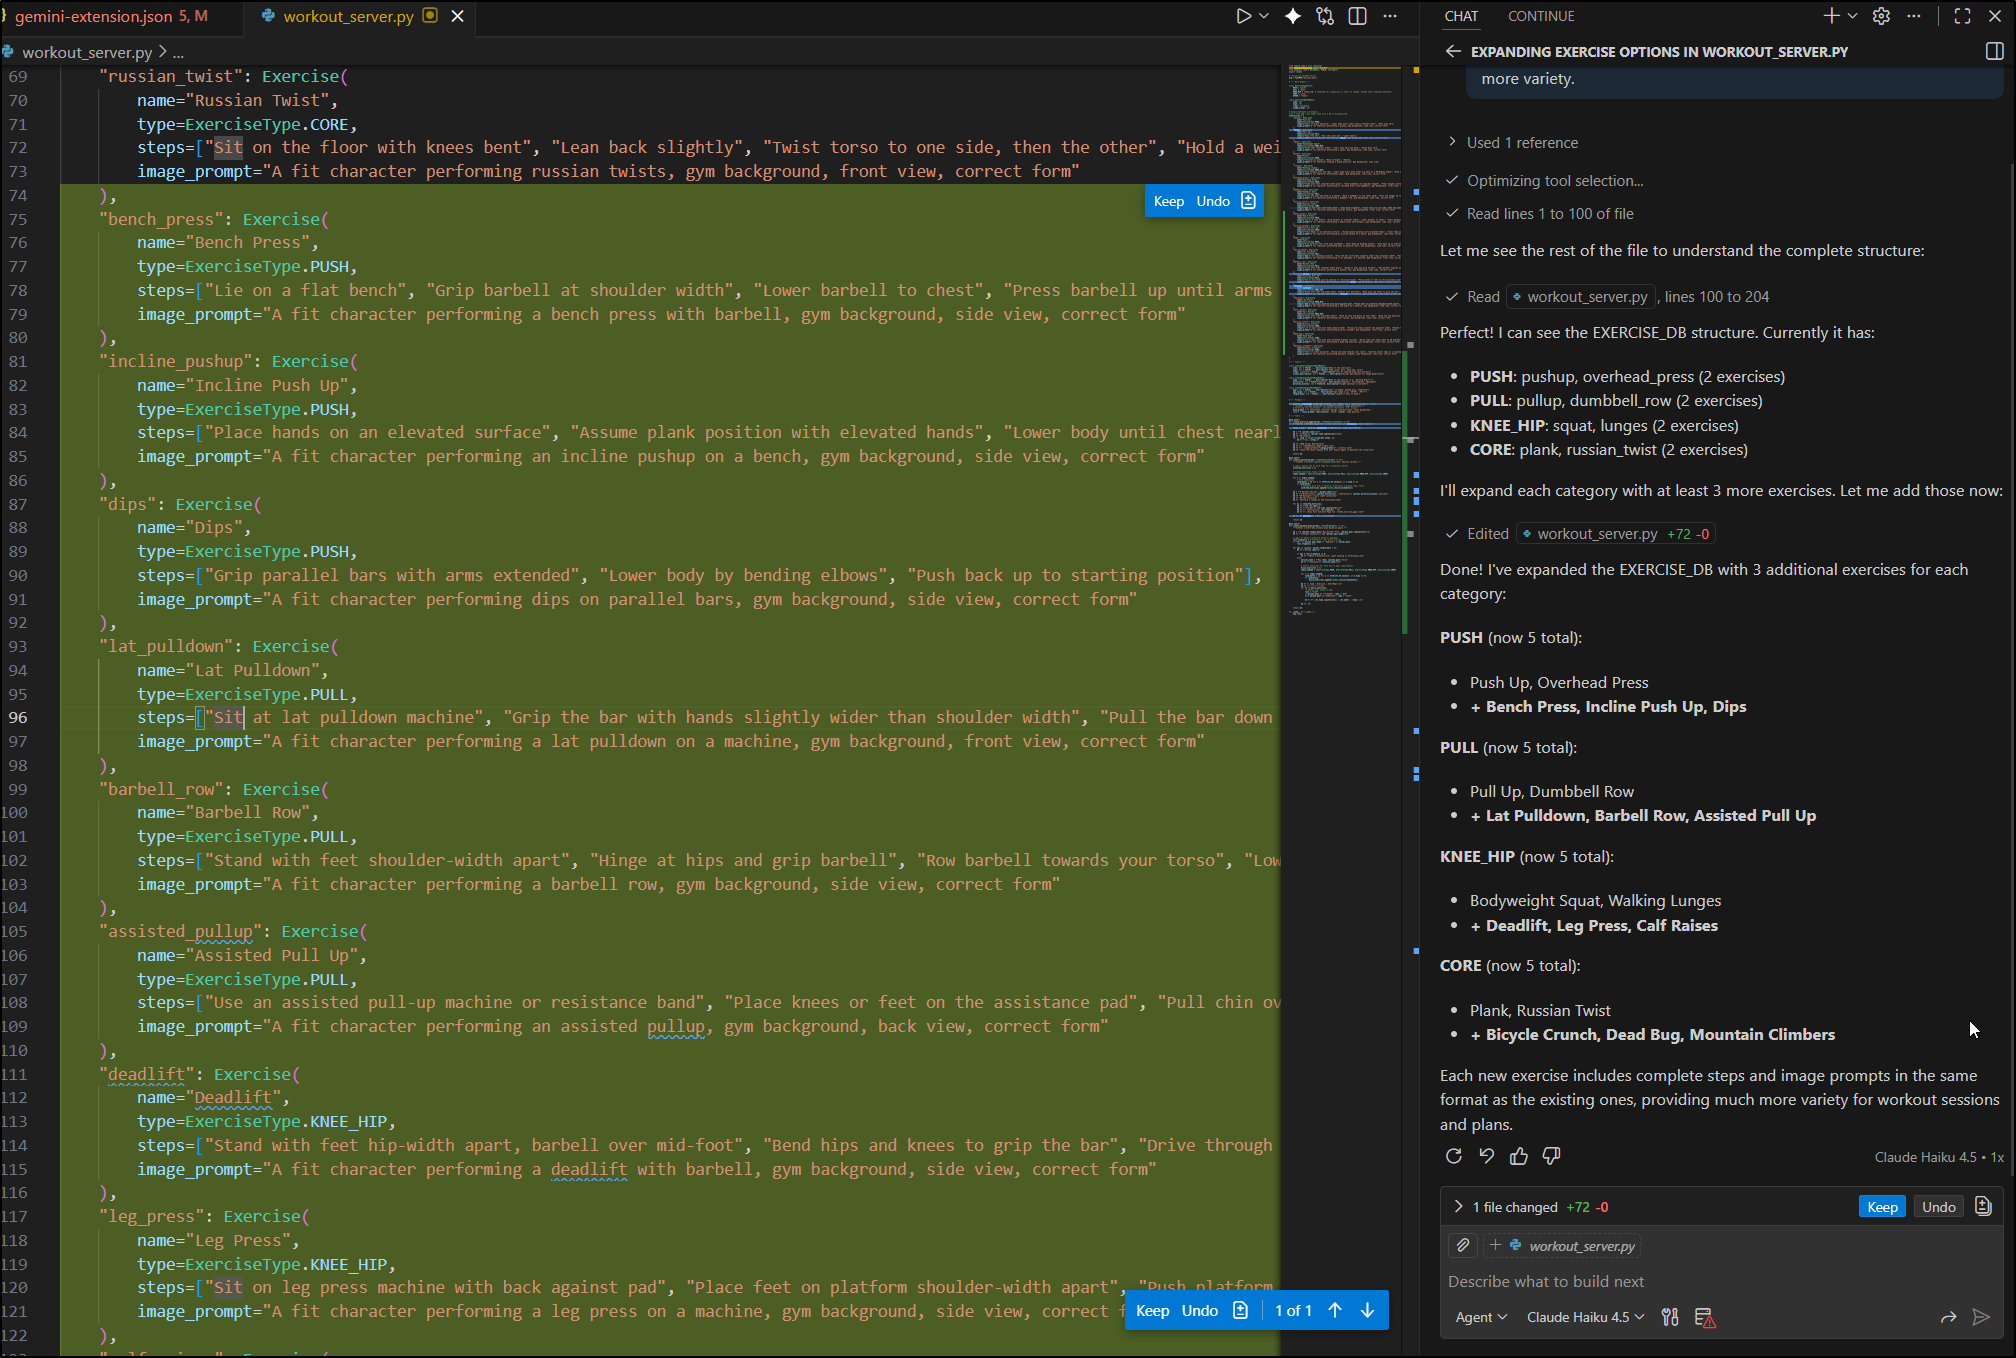This screenshot has width=2016, height=1358.
Task: Open the source control changes icon
Action: 1325,16
